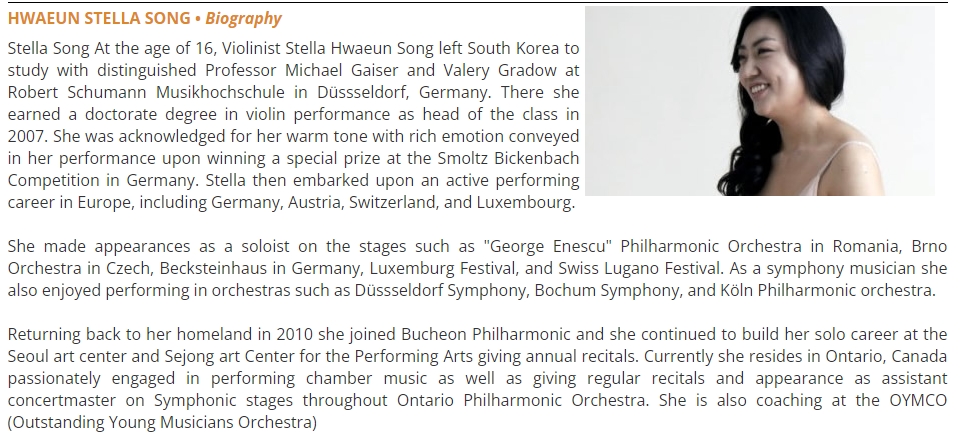Image resolution: width=971 pixels, height=436 pixels.
Task: Click the words Bucheon Philharmonic
Action: click(x=486, y=334)
